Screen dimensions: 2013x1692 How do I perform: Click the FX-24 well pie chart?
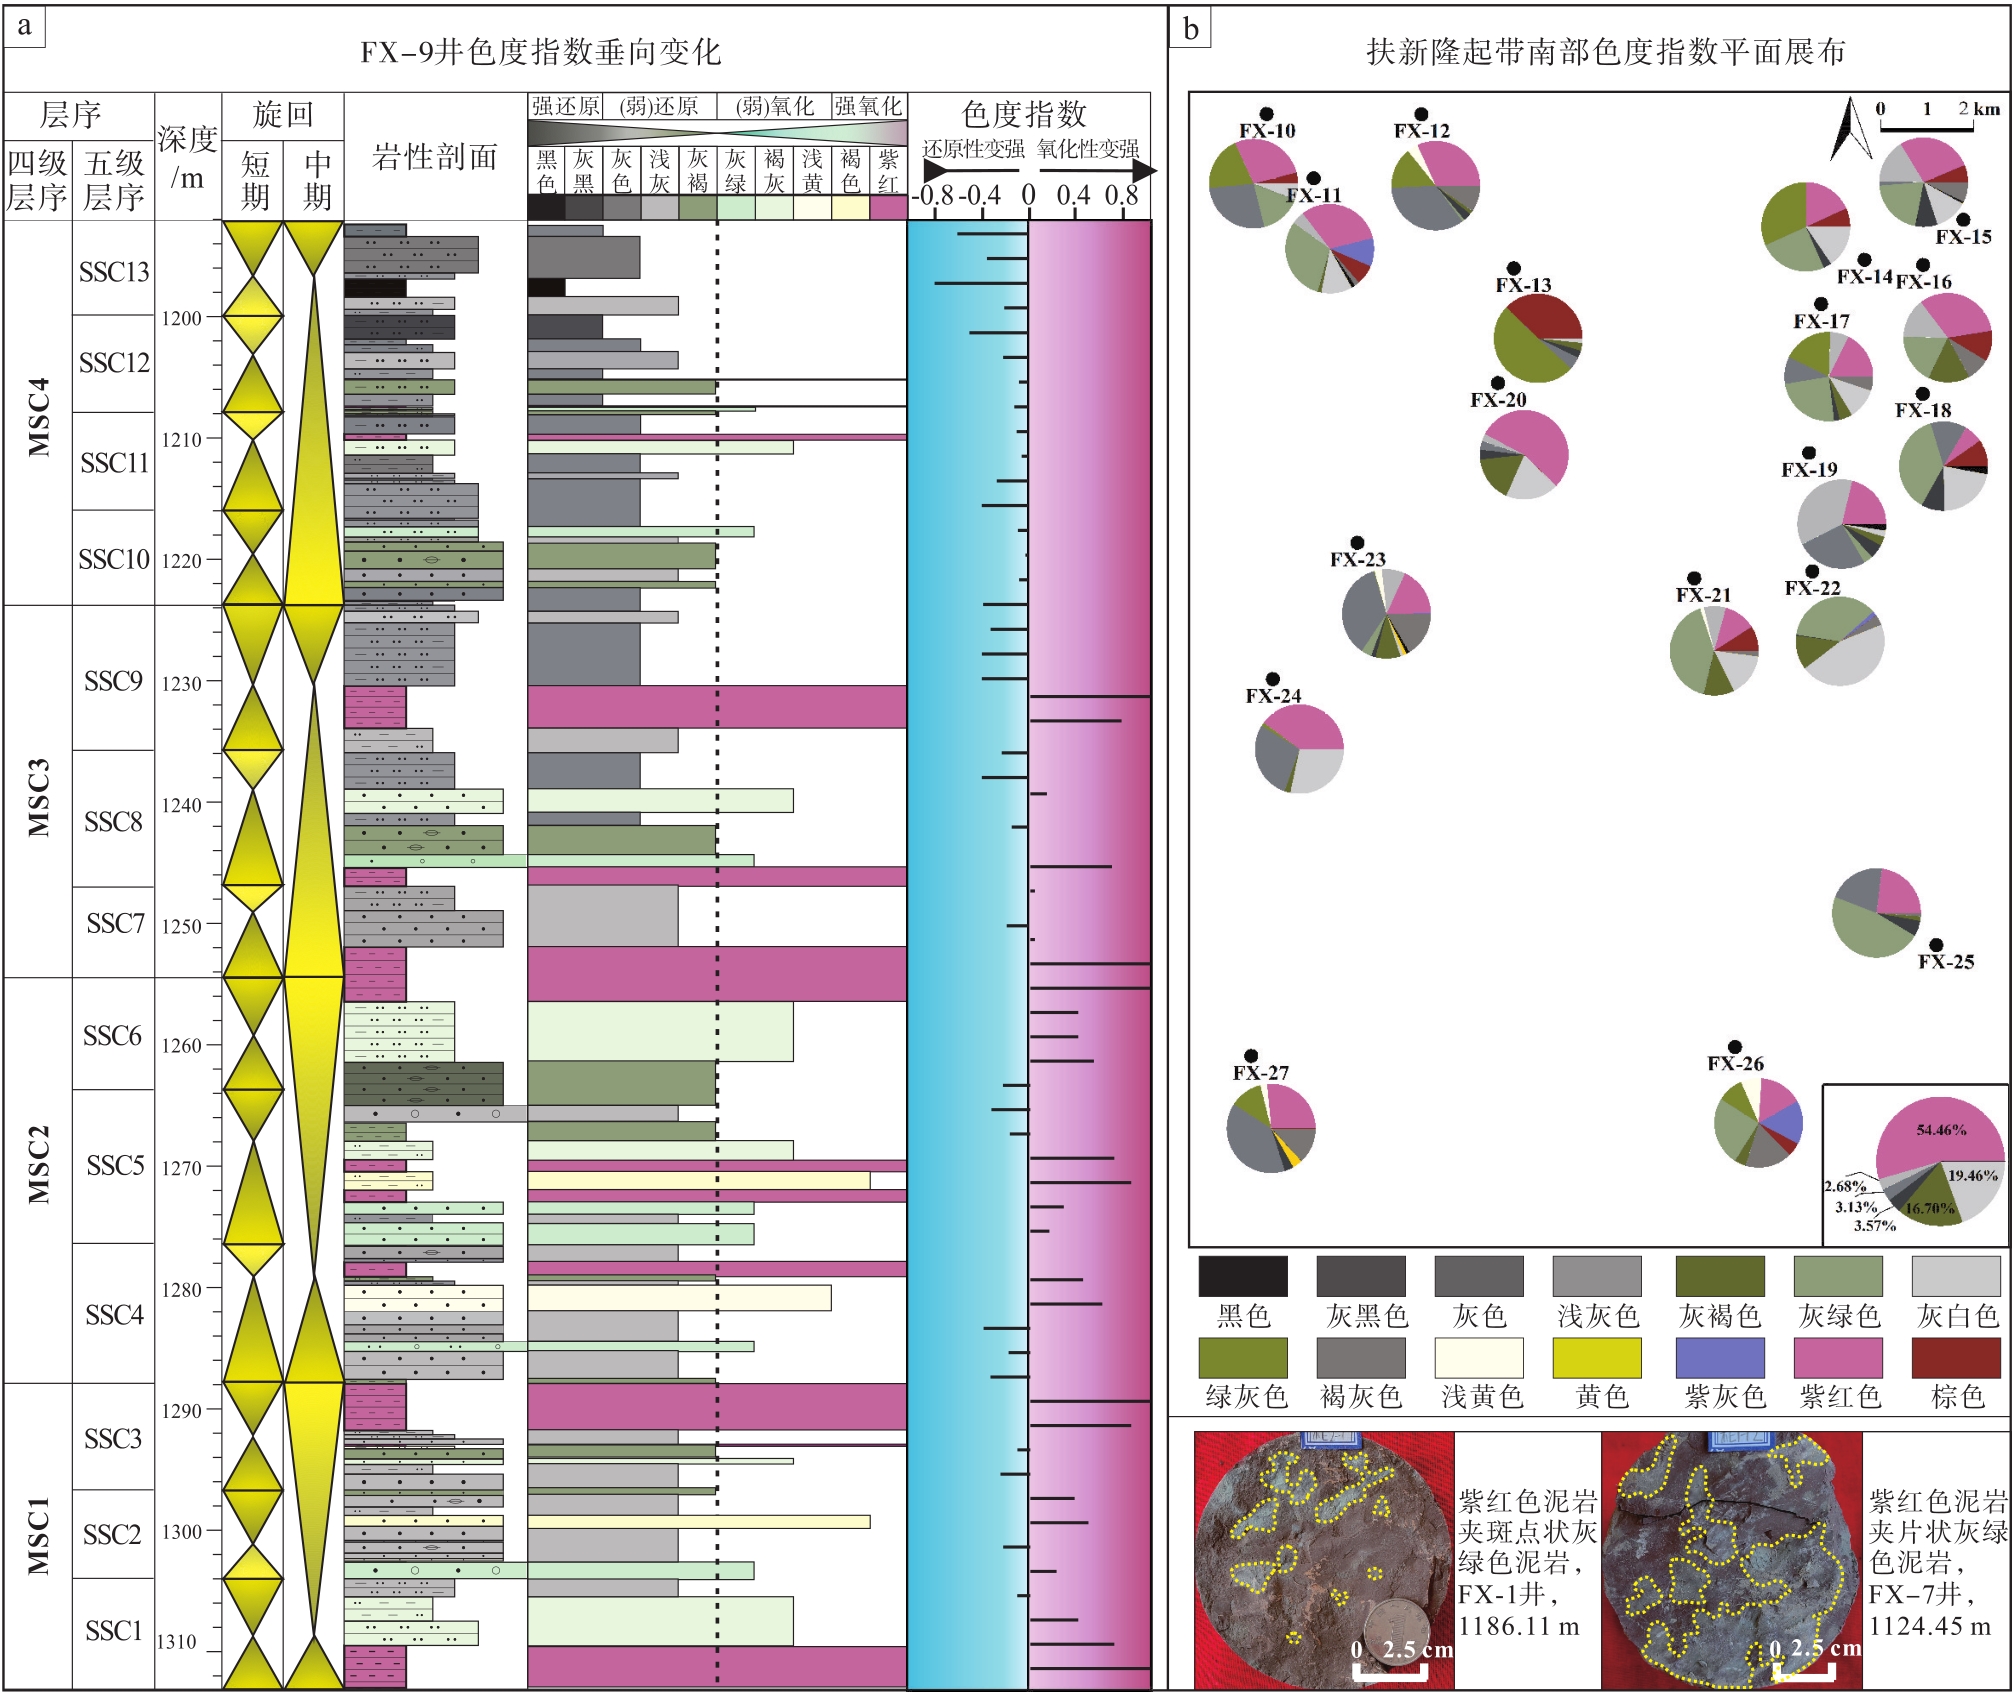click(x=1299, y=749)
